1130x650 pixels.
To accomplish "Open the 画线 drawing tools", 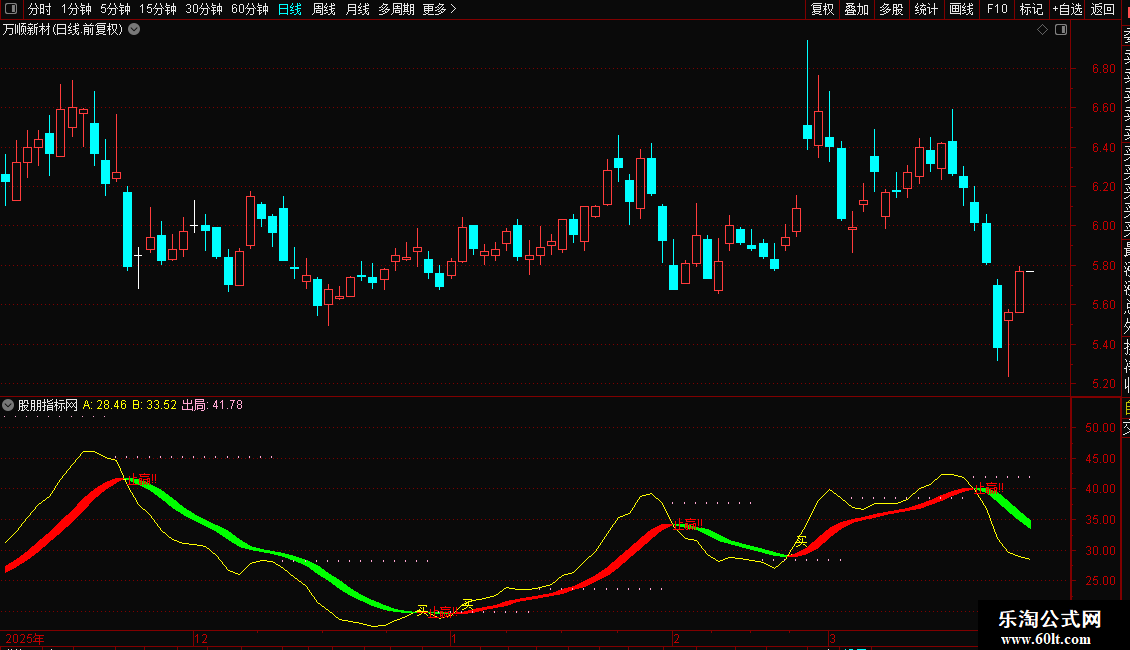I will [961, 9].
